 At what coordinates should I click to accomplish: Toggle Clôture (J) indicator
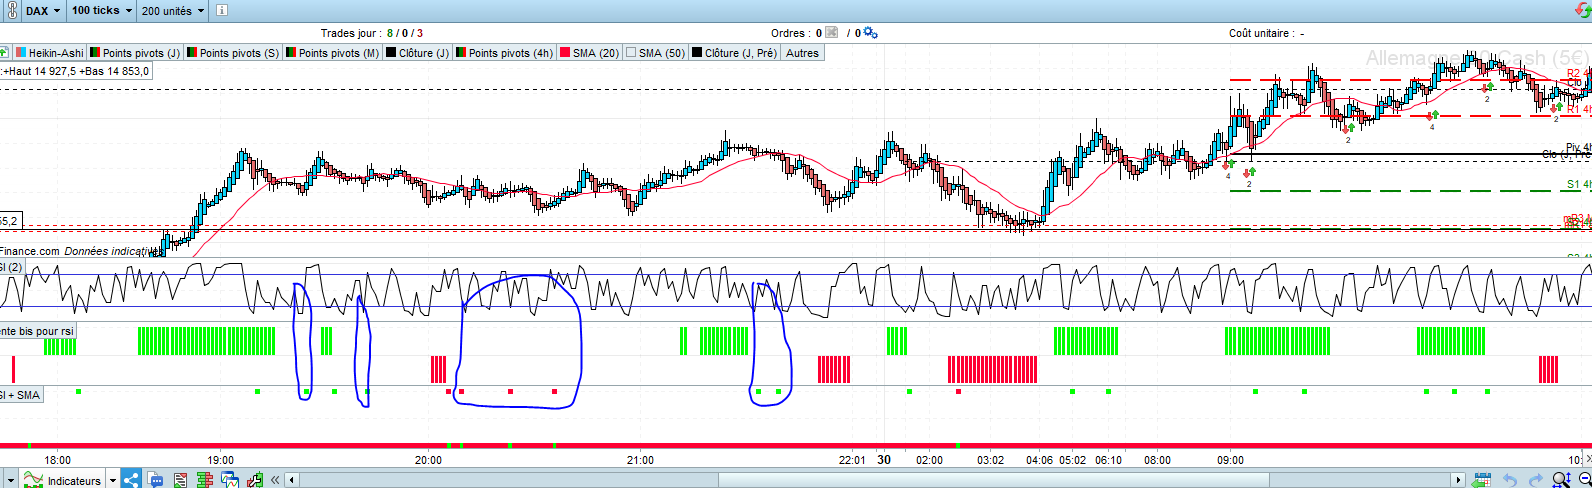coord(417,53)
